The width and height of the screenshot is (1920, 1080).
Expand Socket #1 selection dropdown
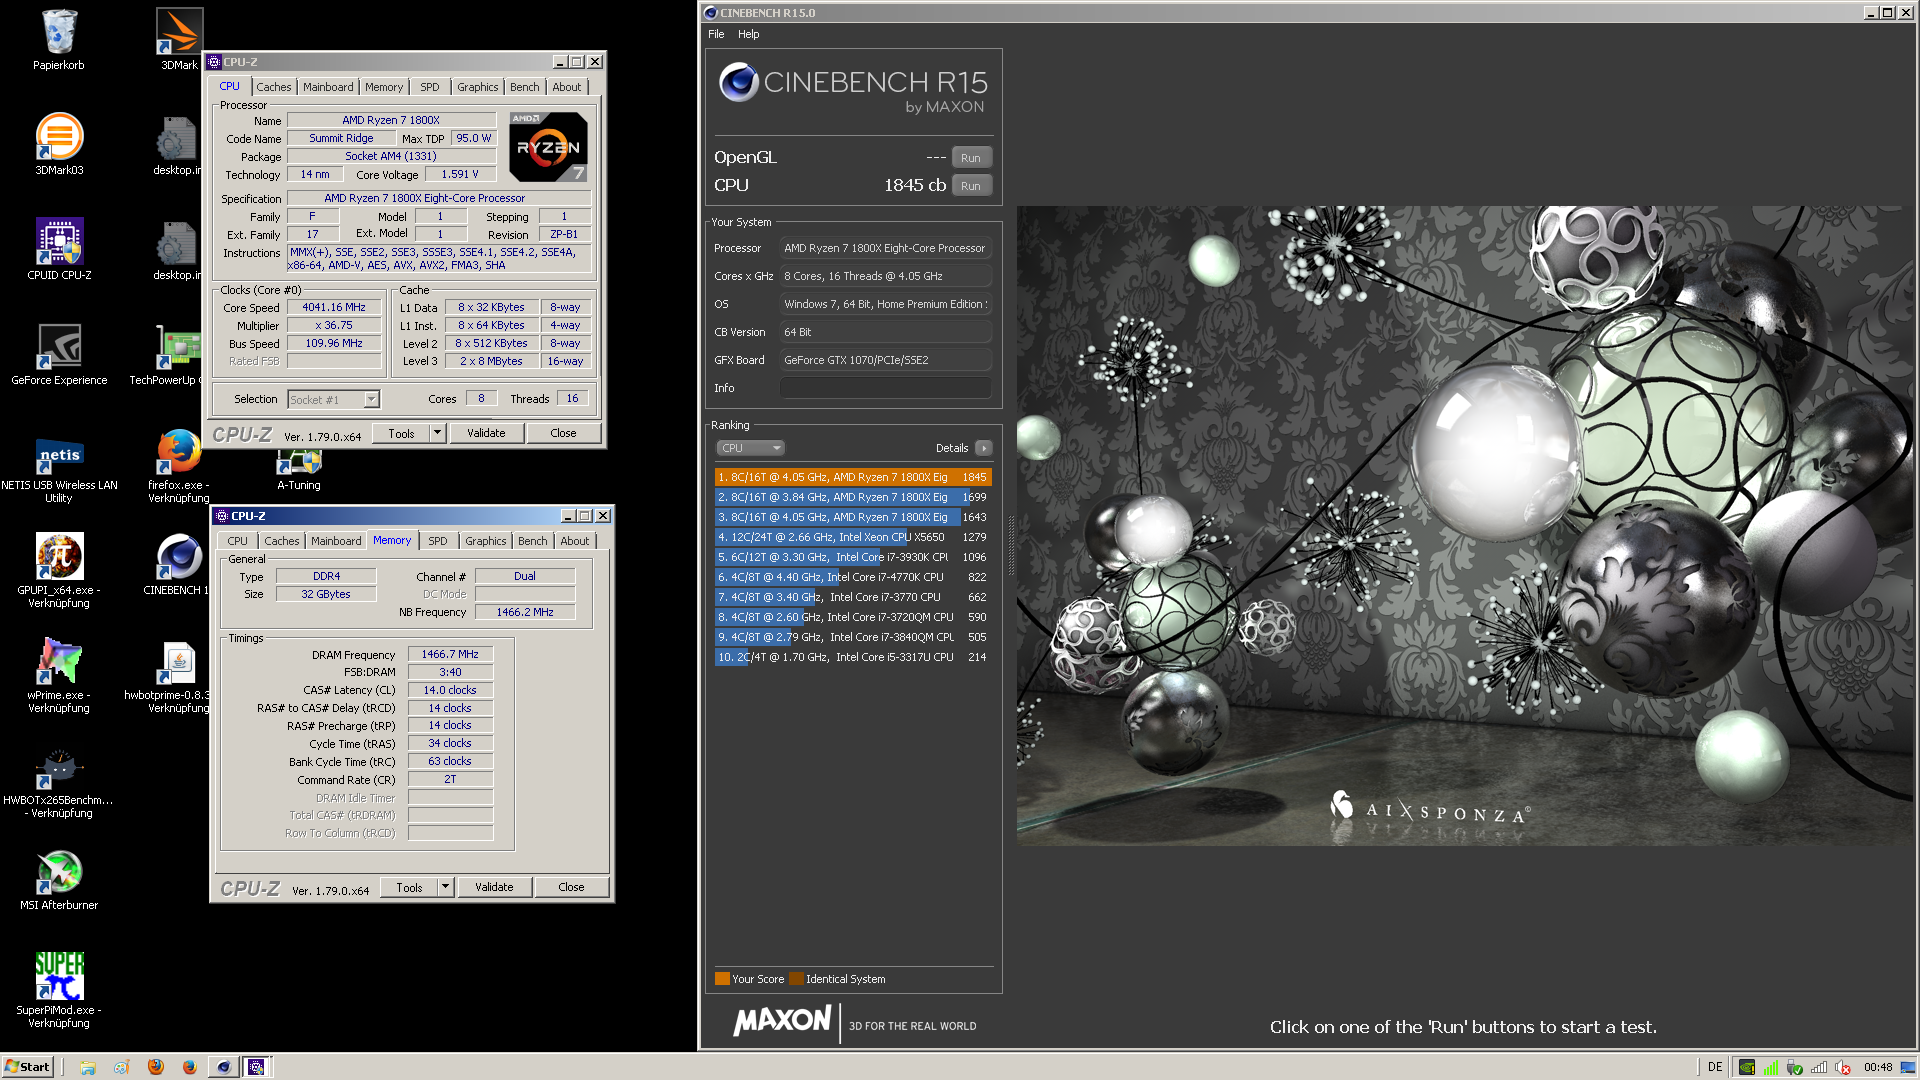coord(371,399)
